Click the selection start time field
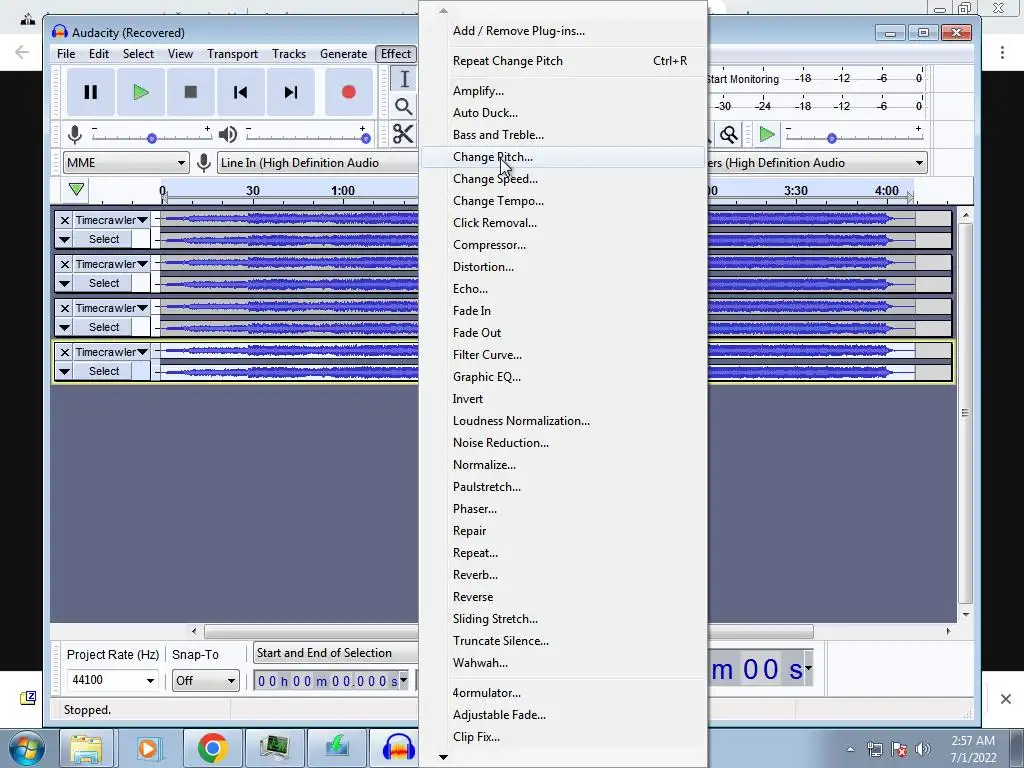1024x768 pixels. pyautogui.click(x=330, y=681)
